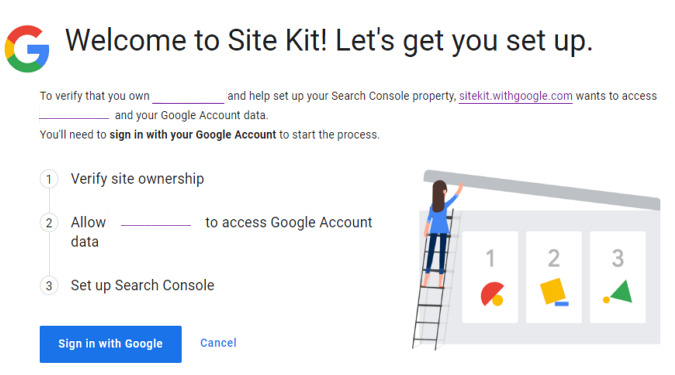Click the step 3 circle icon

[x=49, y=285]
